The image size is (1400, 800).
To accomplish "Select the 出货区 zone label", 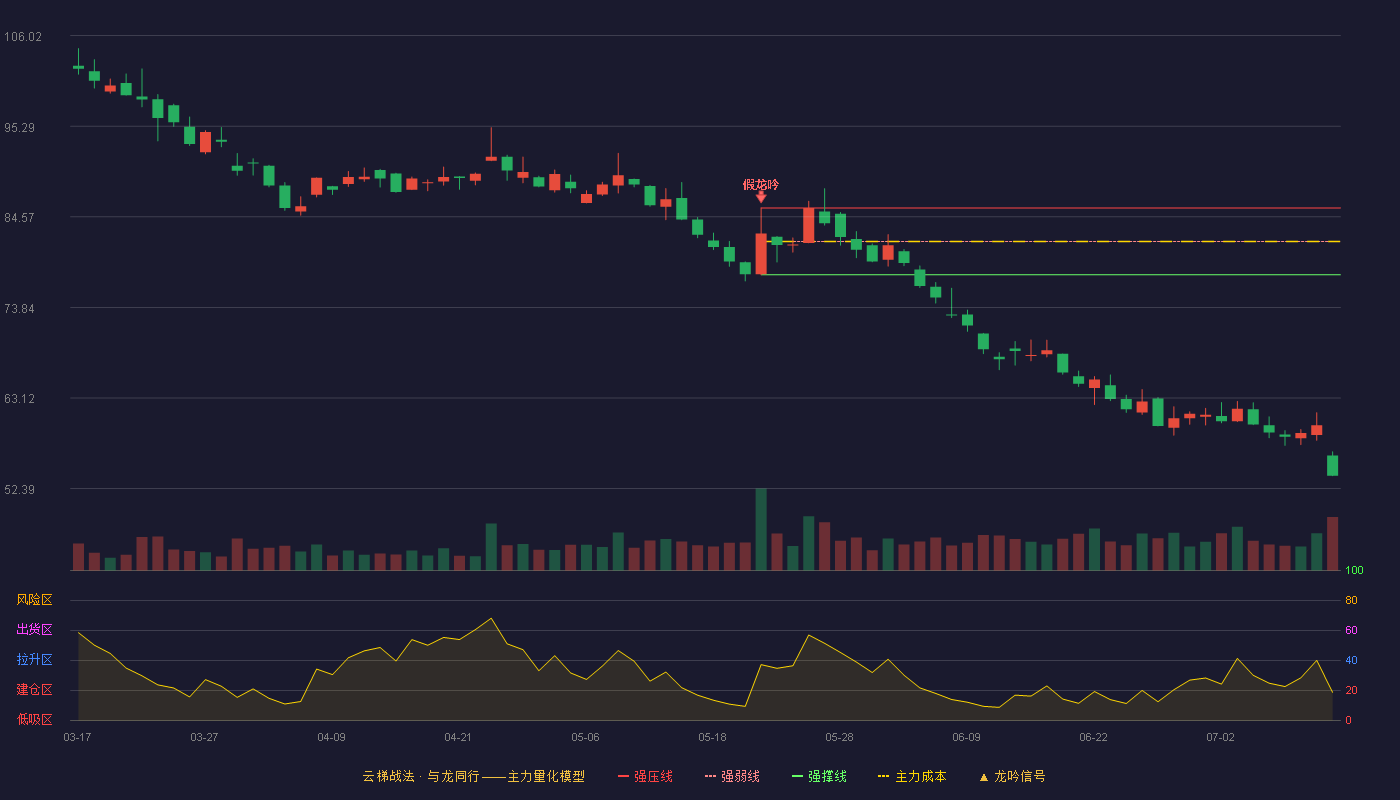I will [35, 630].
